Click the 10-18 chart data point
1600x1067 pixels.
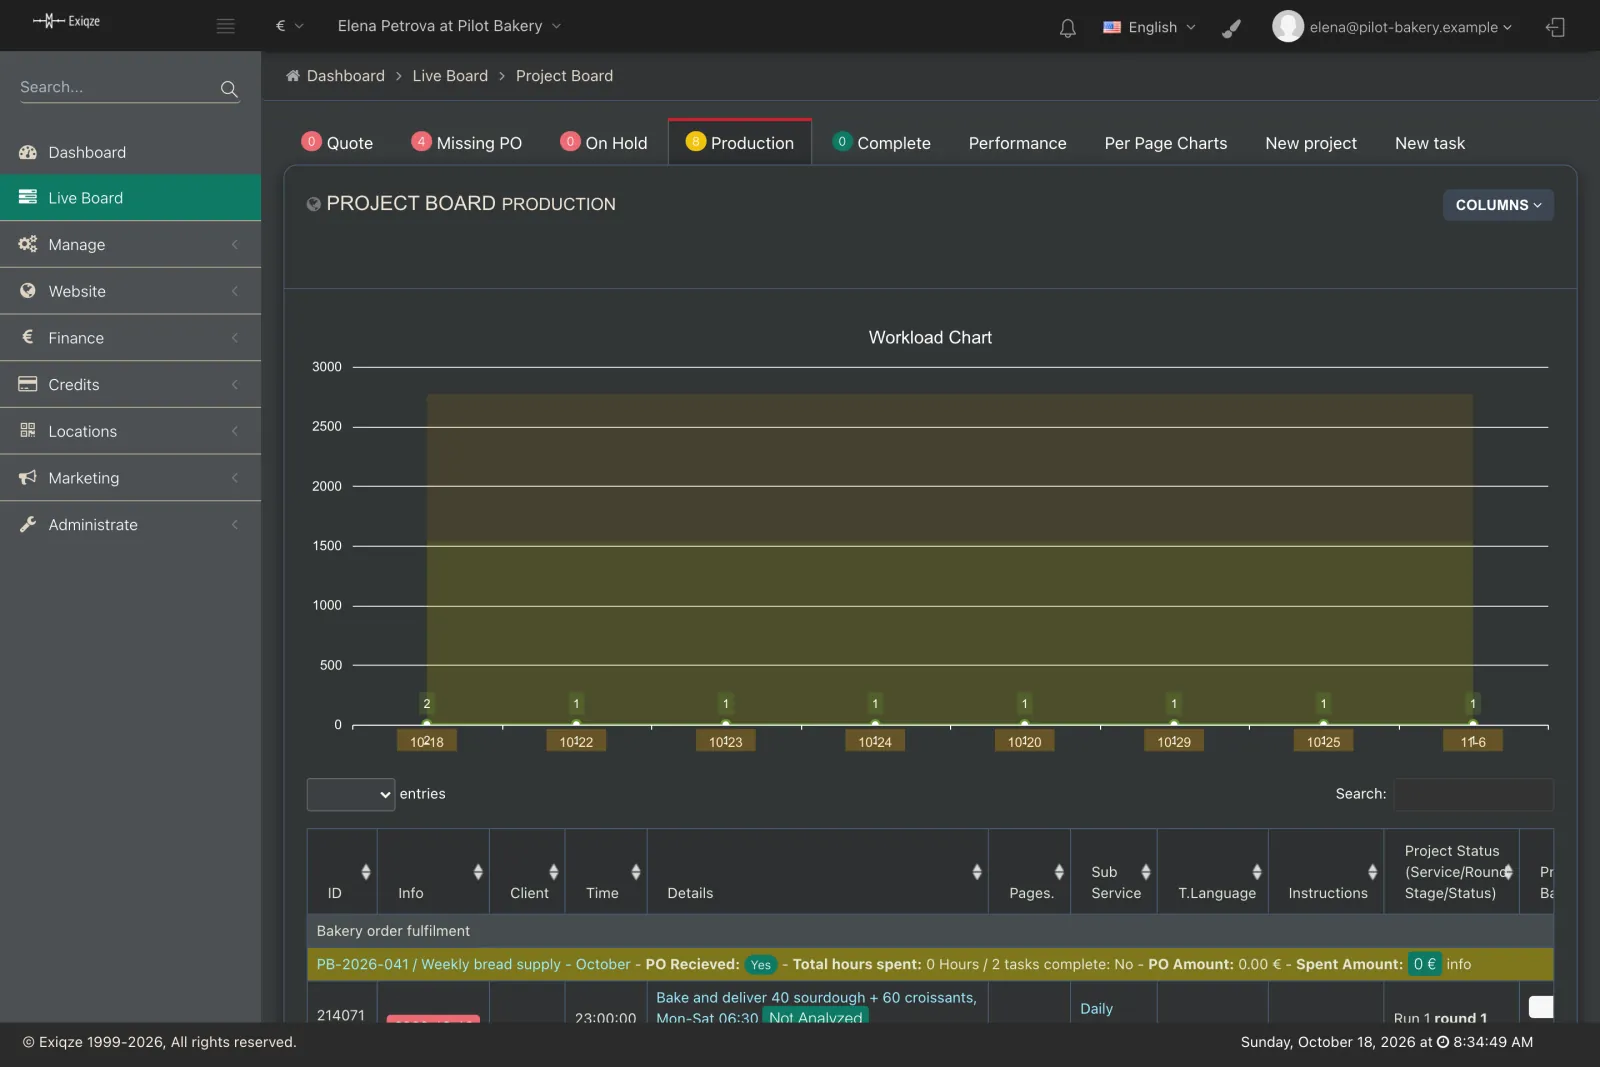pos(427,722)
